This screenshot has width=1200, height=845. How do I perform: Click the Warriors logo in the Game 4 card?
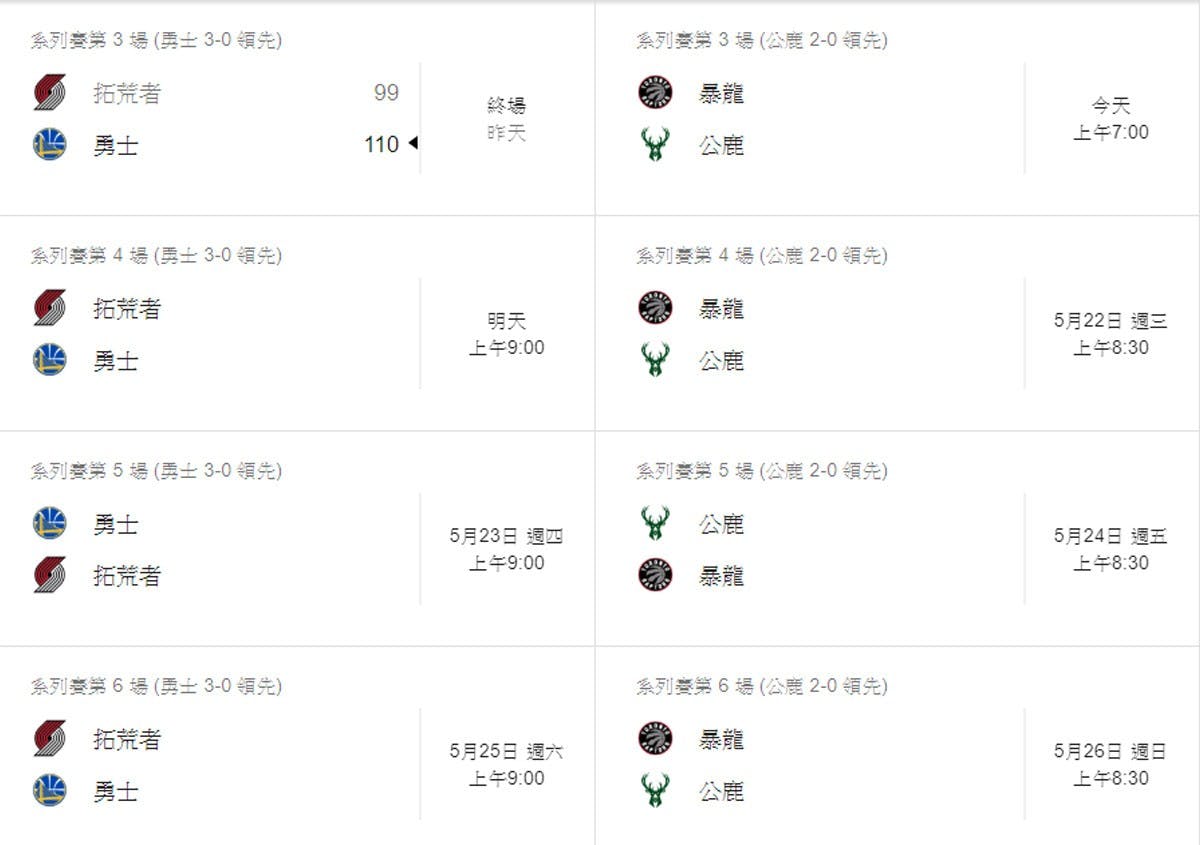[x=50, y=360]
